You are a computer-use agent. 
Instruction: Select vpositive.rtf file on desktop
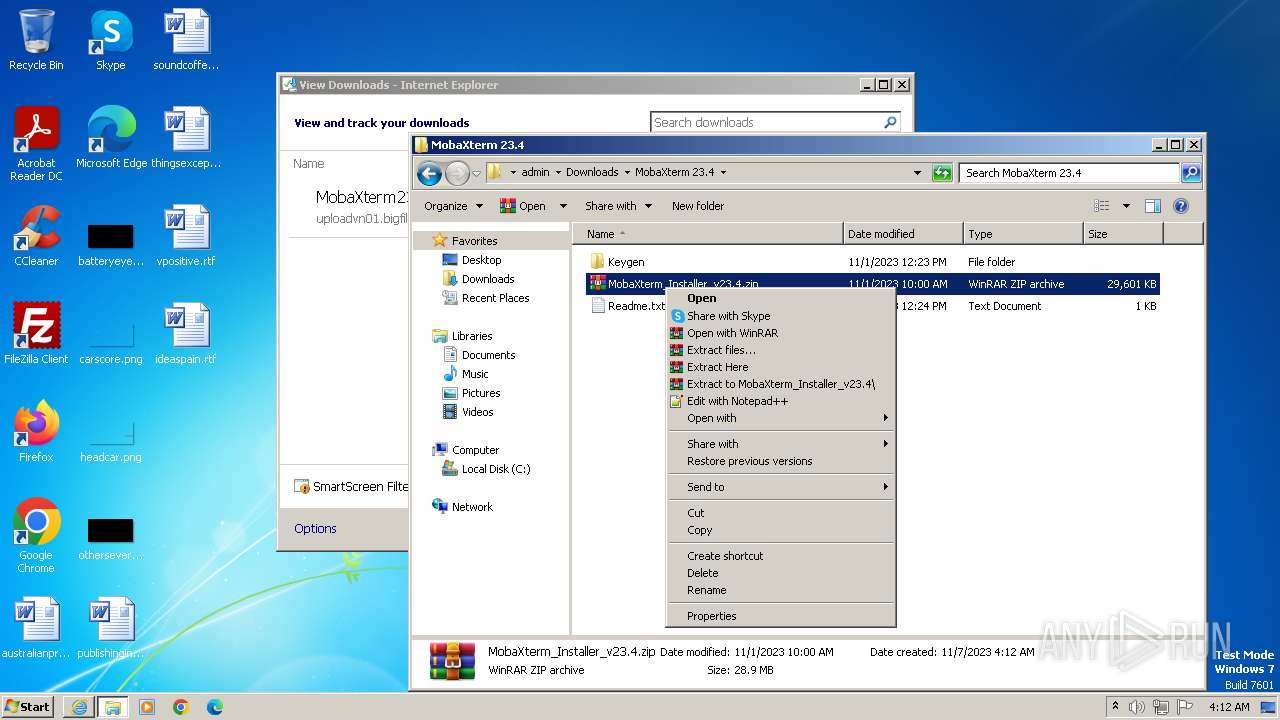[x=186, y=236]
